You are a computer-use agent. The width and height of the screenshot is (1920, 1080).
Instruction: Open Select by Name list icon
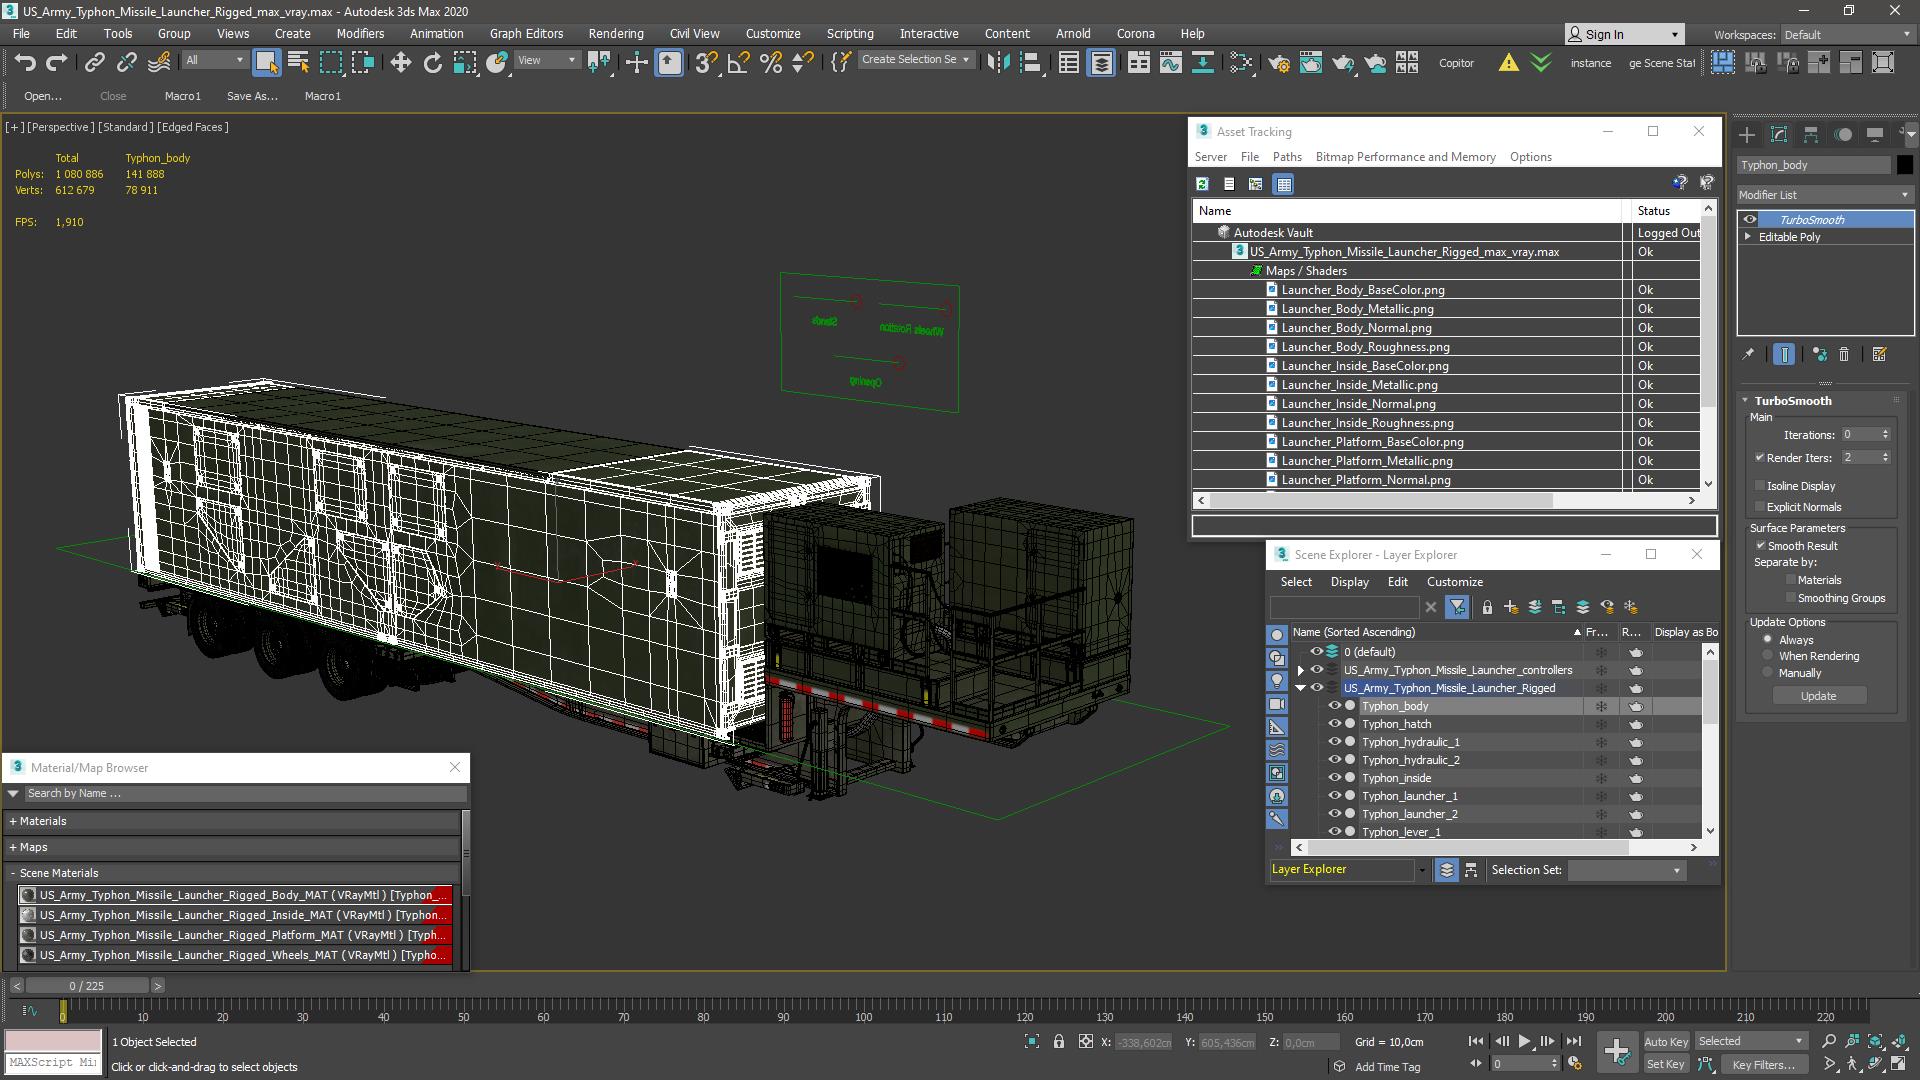(298, 63)
